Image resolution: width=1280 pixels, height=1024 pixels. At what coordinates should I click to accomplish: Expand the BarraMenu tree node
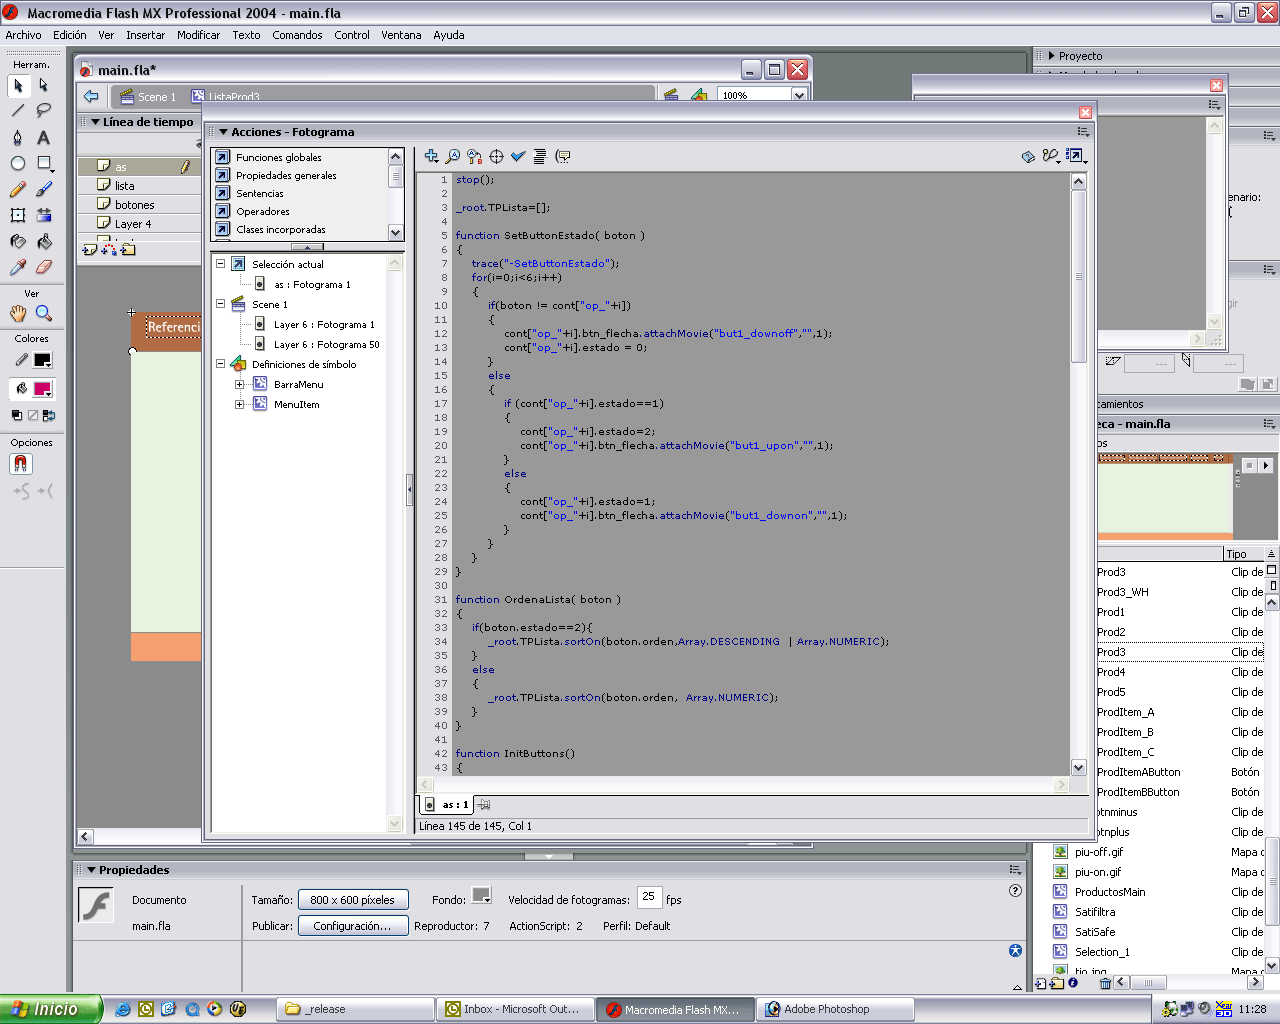pyautogui.click(x=239, y=384)
